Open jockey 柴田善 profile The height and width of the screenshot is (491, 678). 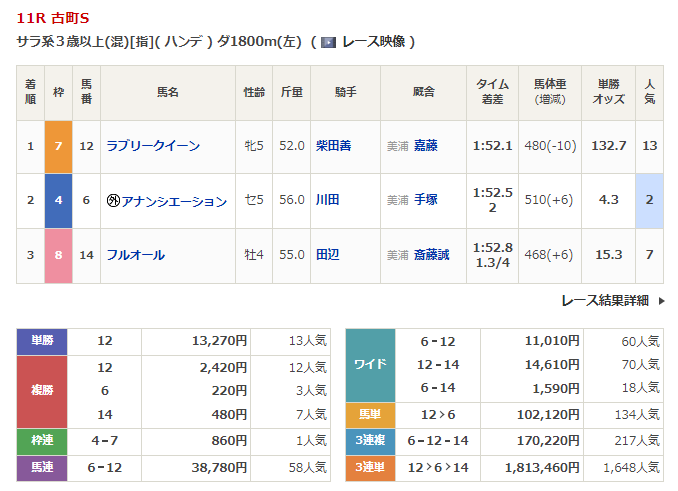click(333, 146)
